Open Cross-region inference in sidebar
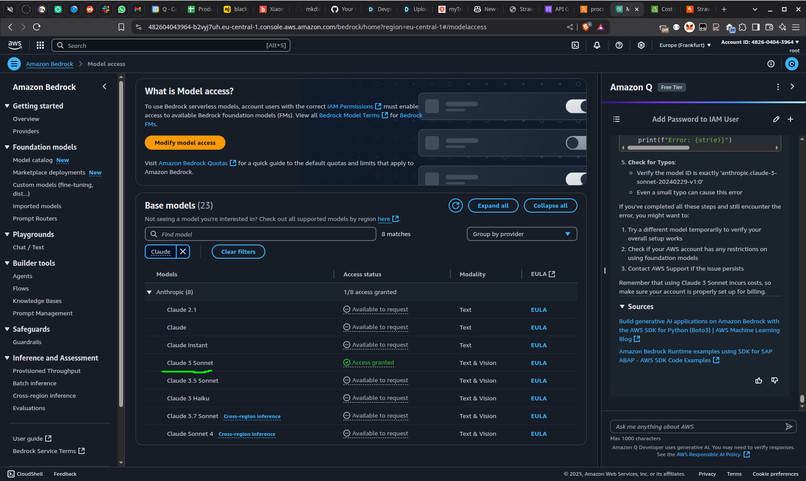 click(44, 396)
